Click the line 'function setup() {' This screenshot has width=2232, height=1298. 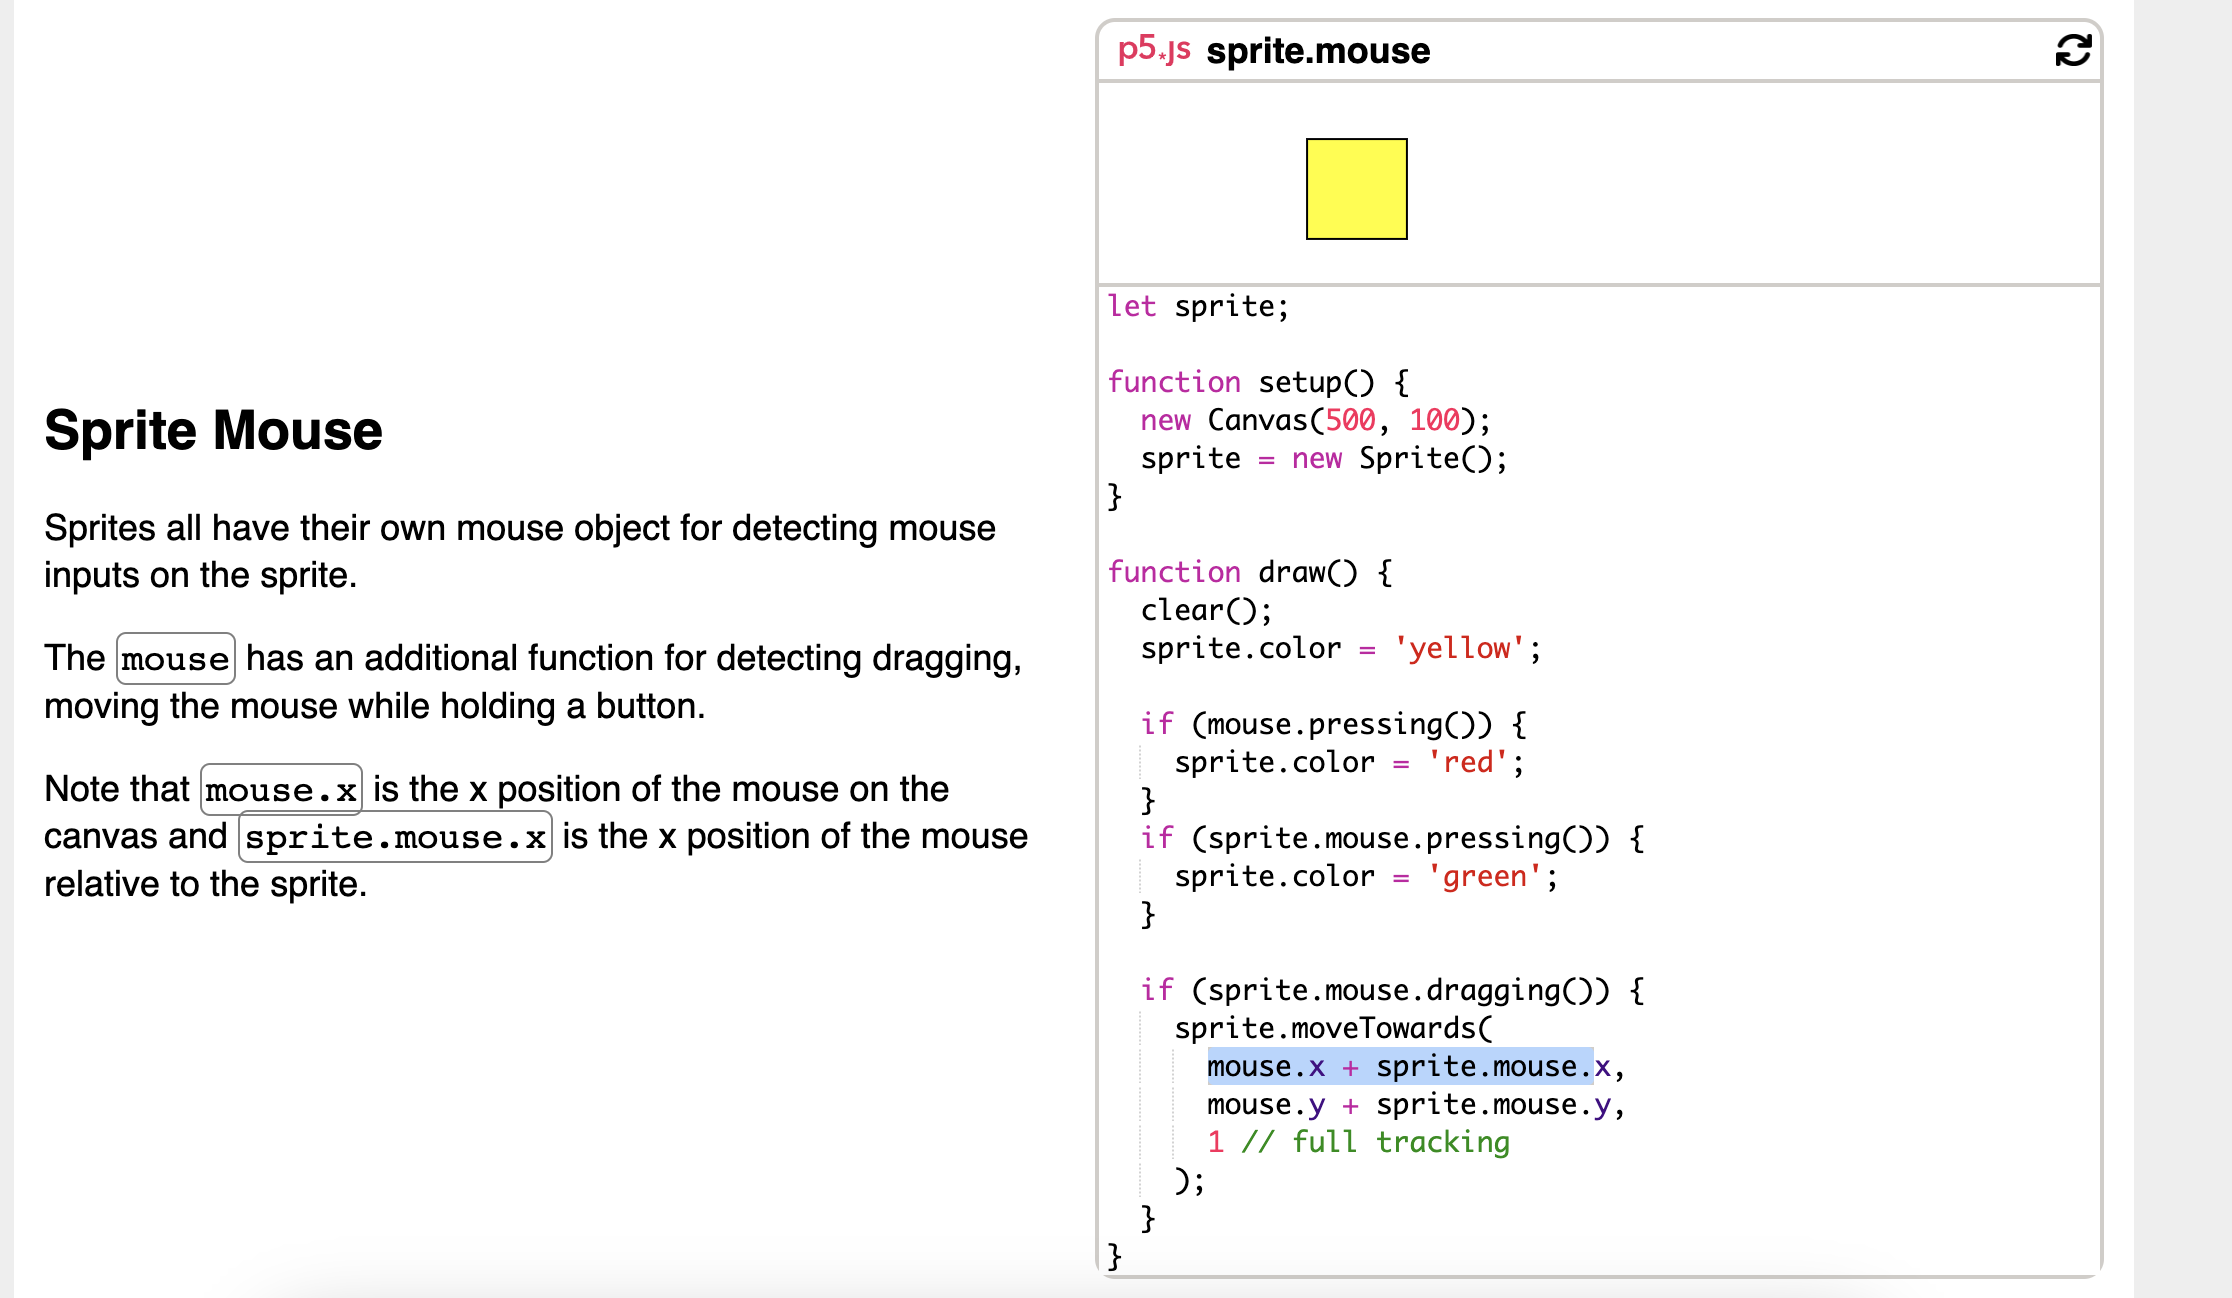click(x=1258, y=382)
